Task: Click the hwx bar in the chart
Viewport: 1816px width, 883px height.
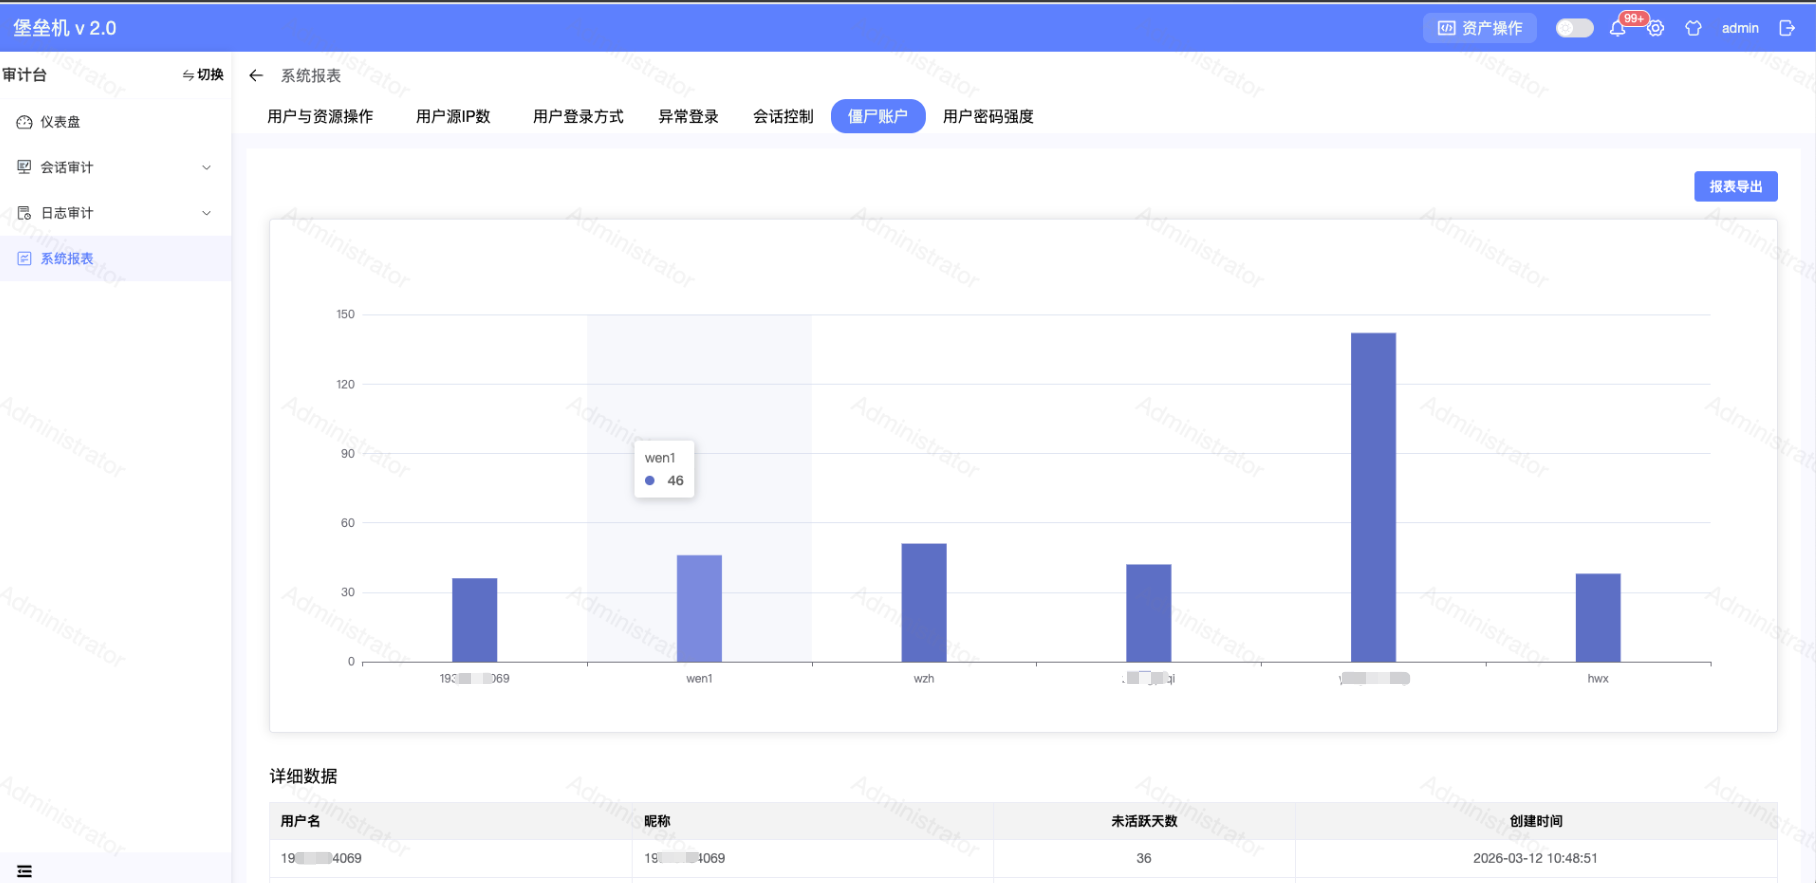Action: pos(1598,618)
